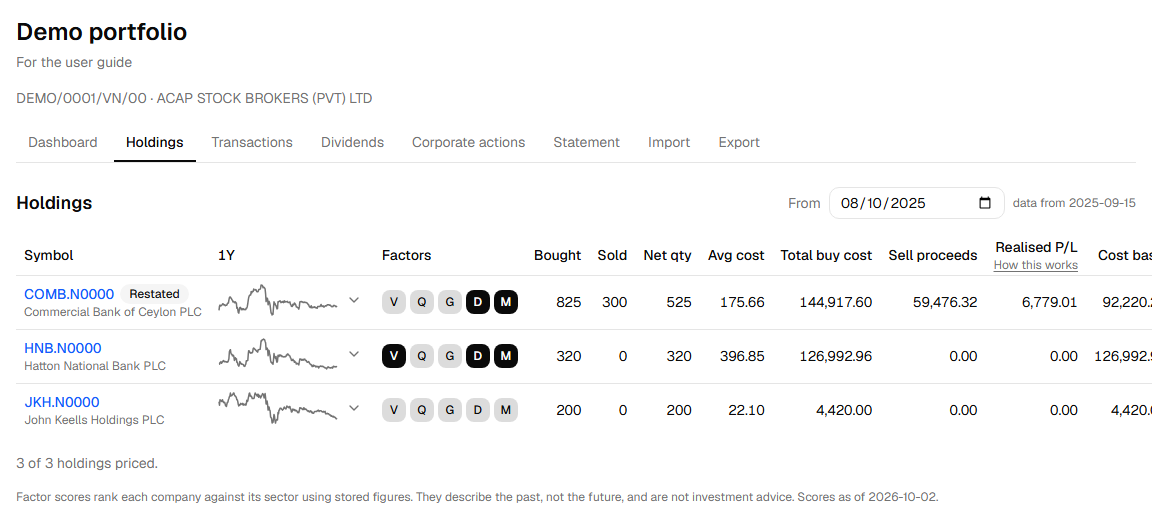Viewport: 1152px width, 521px height.
Task: Go to the Dividends tab
Action: (x=352, y=143)
